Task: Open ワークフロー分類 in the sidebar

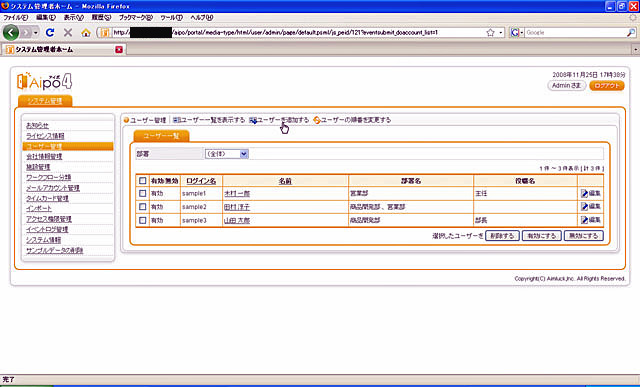Action: coord(48,178)
